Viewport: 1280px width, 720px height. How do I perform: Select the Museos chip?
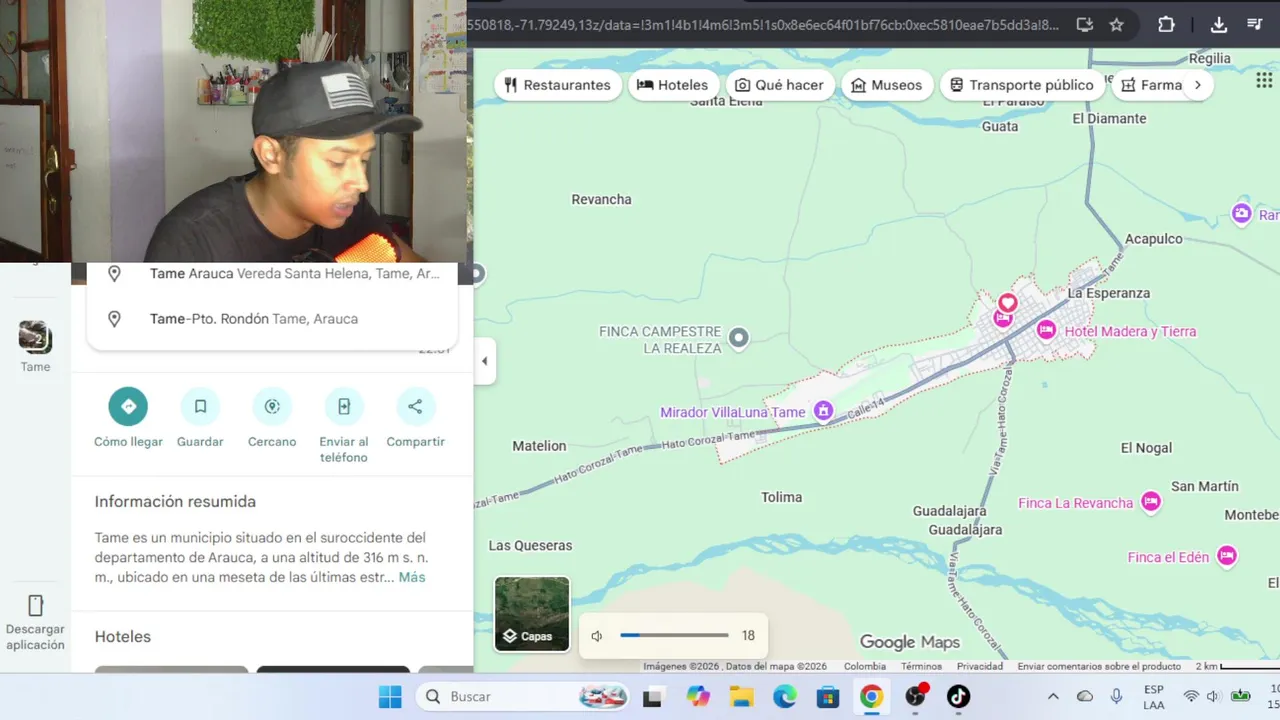tap(887, 85)
